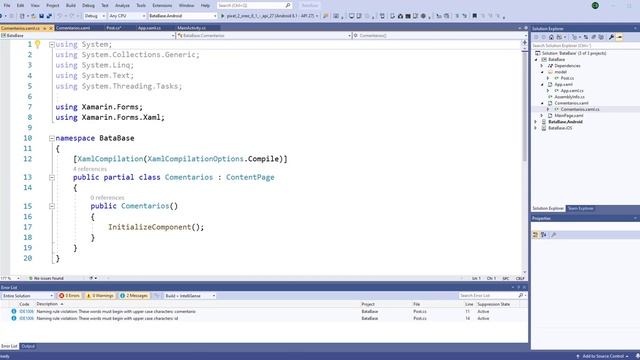Open the Entire Solution scope dropdown
Screen dimensions: 640x360
27,296
